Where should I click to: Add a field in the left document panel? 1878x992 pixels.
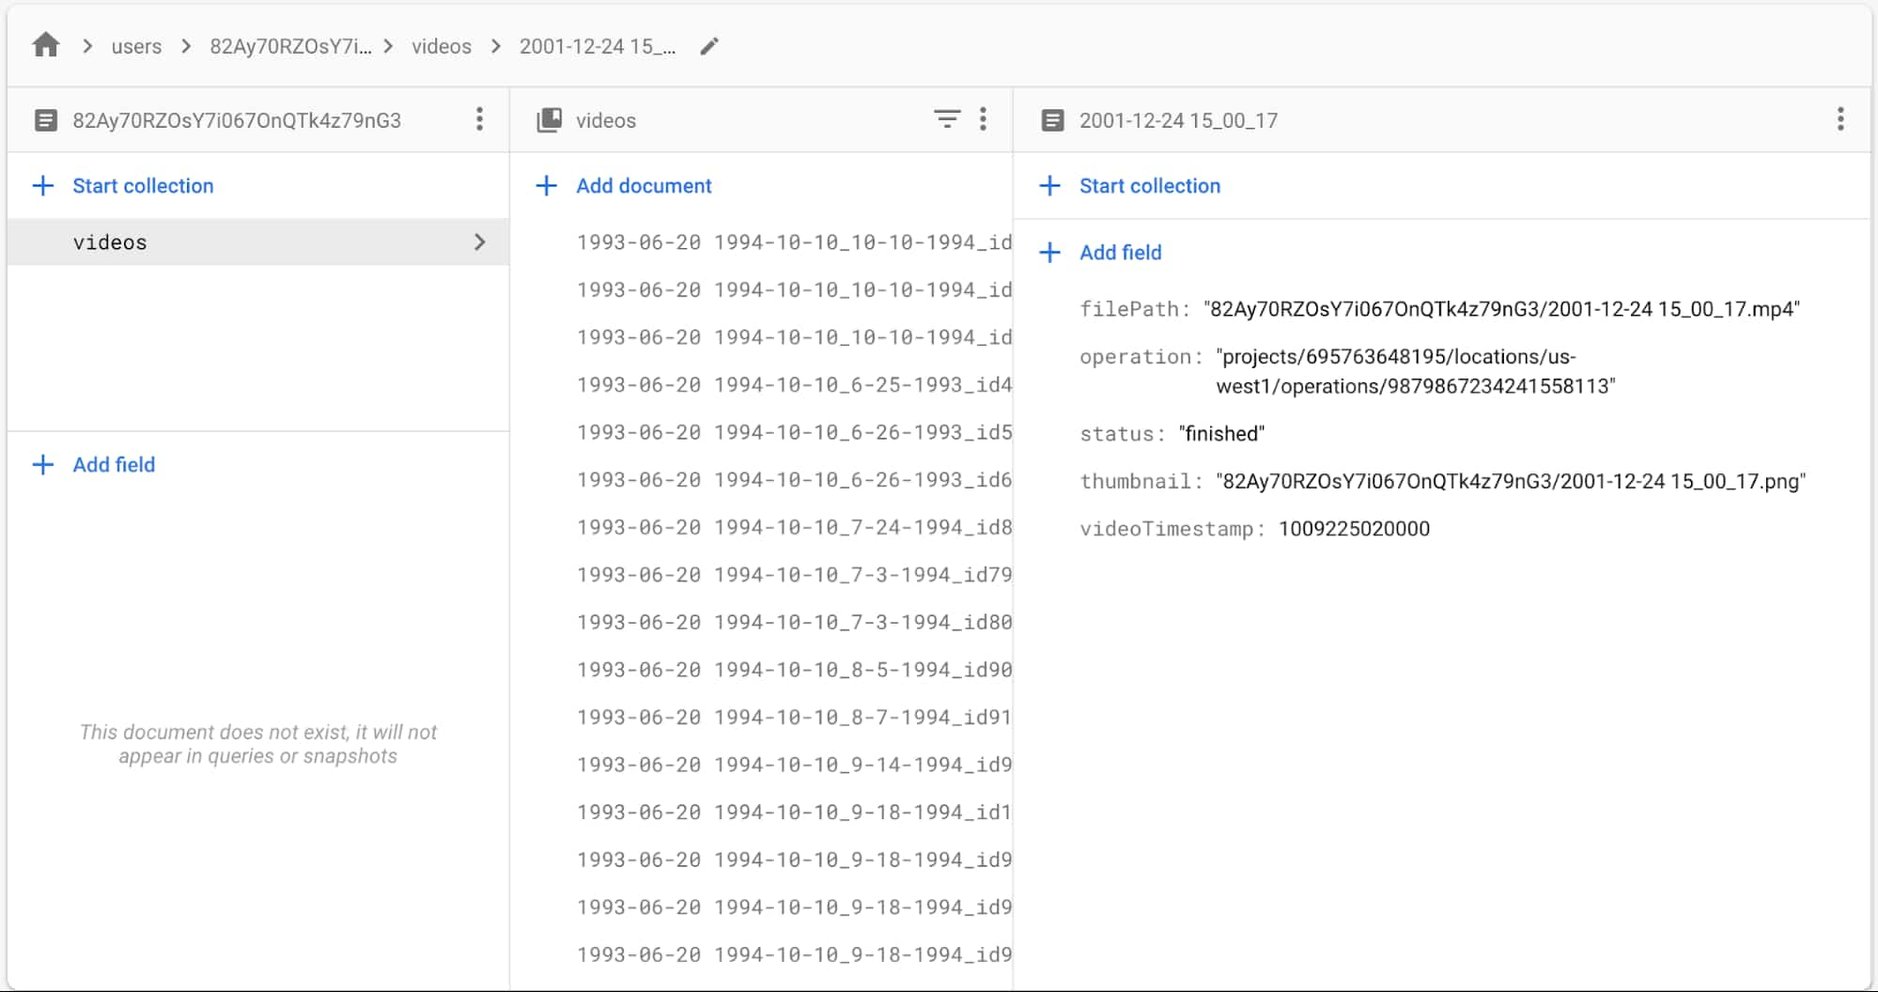point(94,465)
